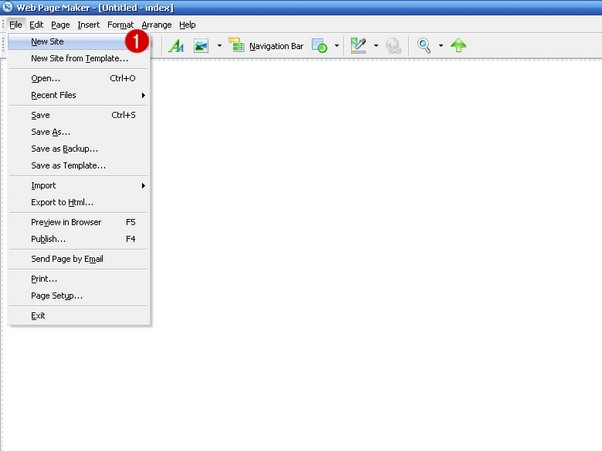The height and width of the screenshot is (451, 602).
Task: Close the File menu
Action: pos(16,25)
